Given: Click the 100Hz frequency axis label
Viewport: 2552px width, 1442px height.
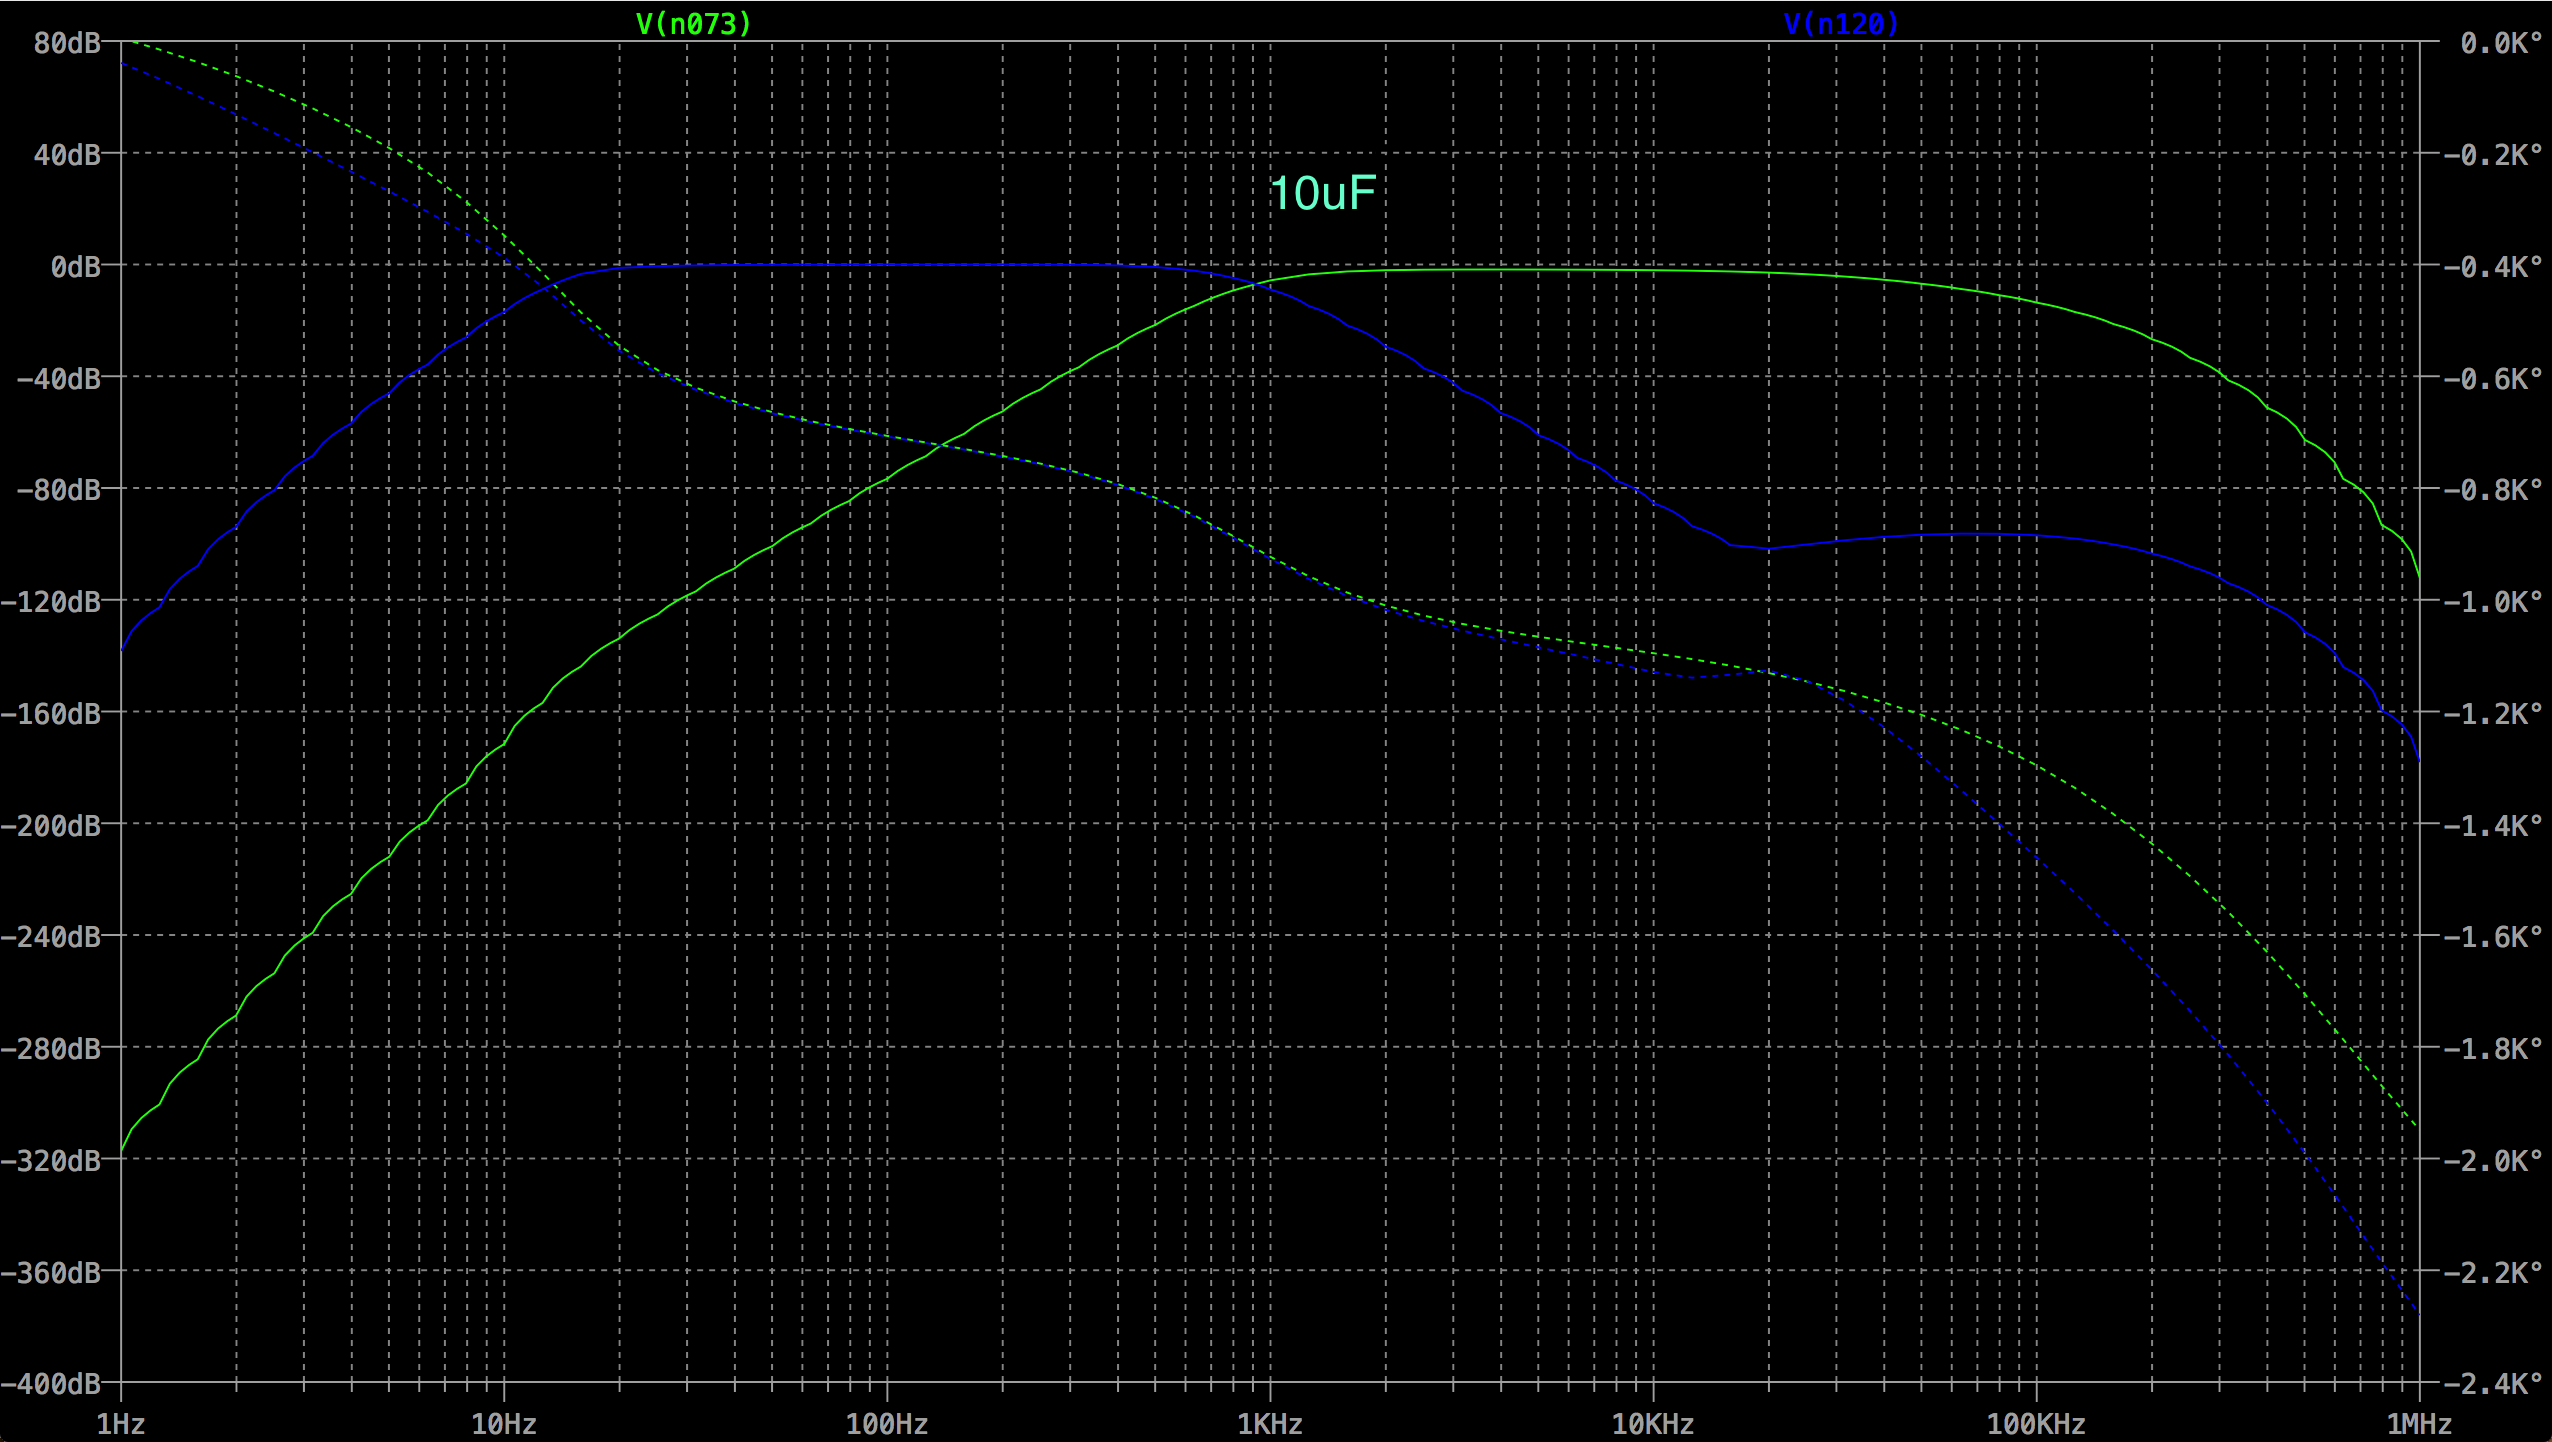Looking at the screenshot, I should [x=887, y=1424].
